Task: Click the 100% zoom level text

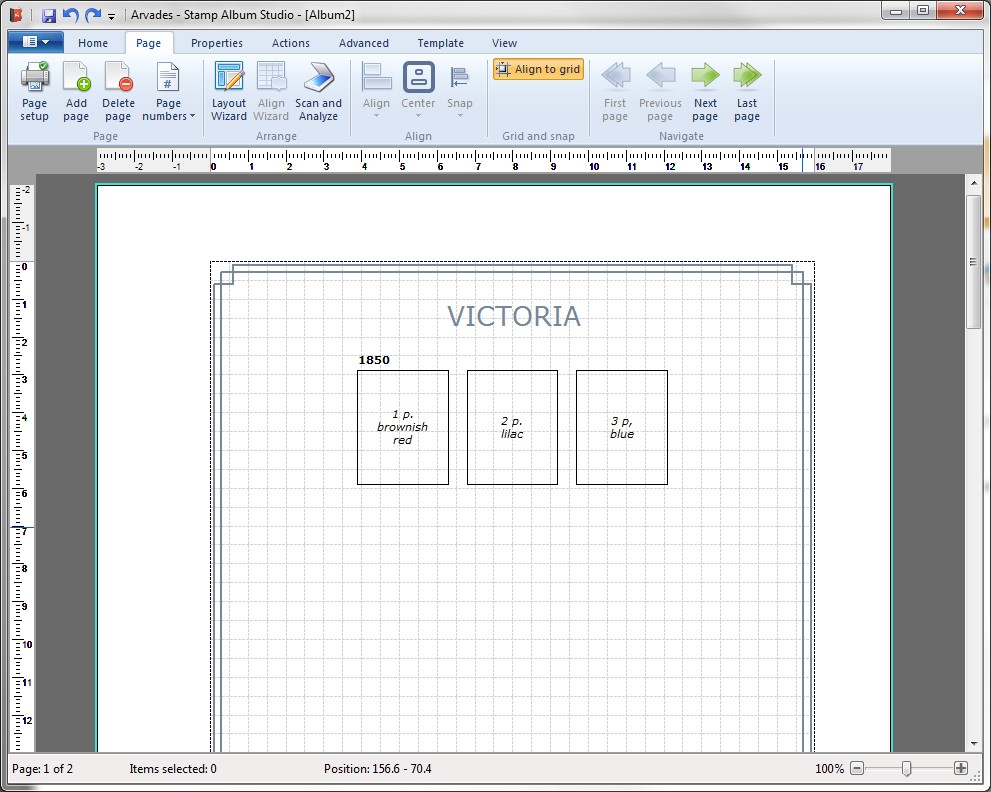Action: pos(829,769)
